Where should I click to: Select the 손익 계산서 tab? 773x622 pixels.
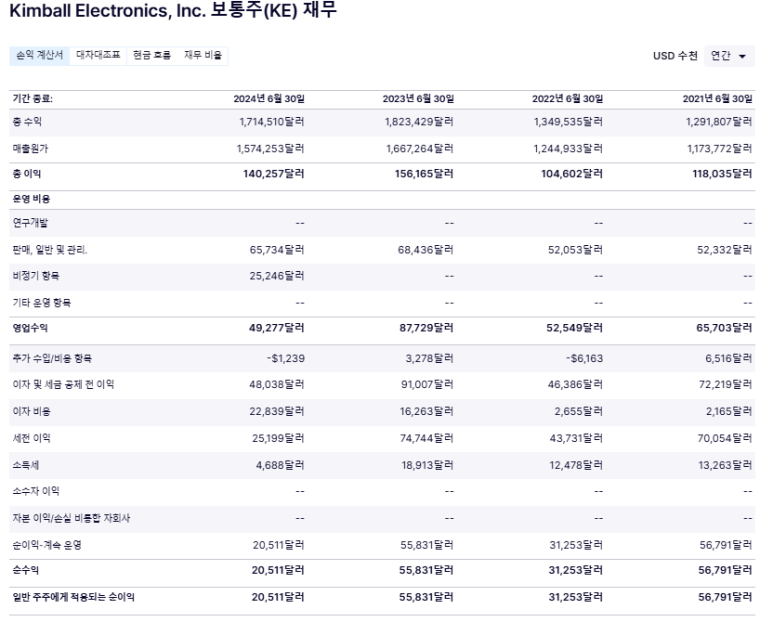click(x=41, y=55)
